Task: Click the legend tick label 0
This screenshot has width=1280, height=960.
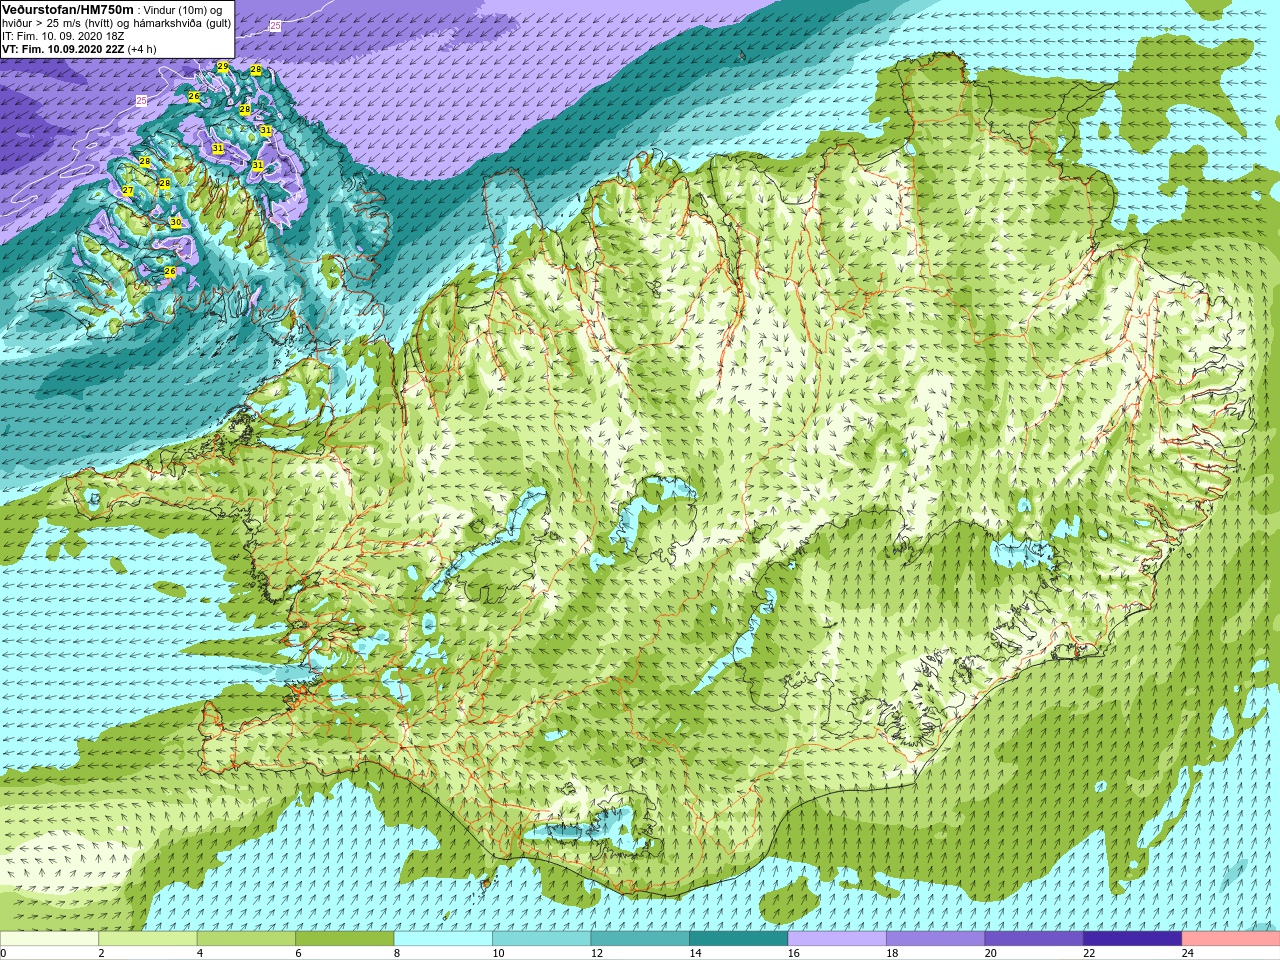Action: point(3,953)
